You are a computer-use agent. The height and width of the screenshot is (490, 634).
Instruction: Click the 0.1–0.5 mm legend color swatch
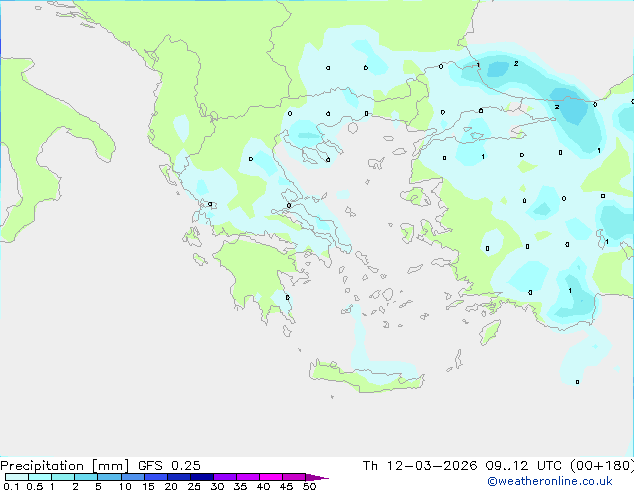click(x=17, y=477)
